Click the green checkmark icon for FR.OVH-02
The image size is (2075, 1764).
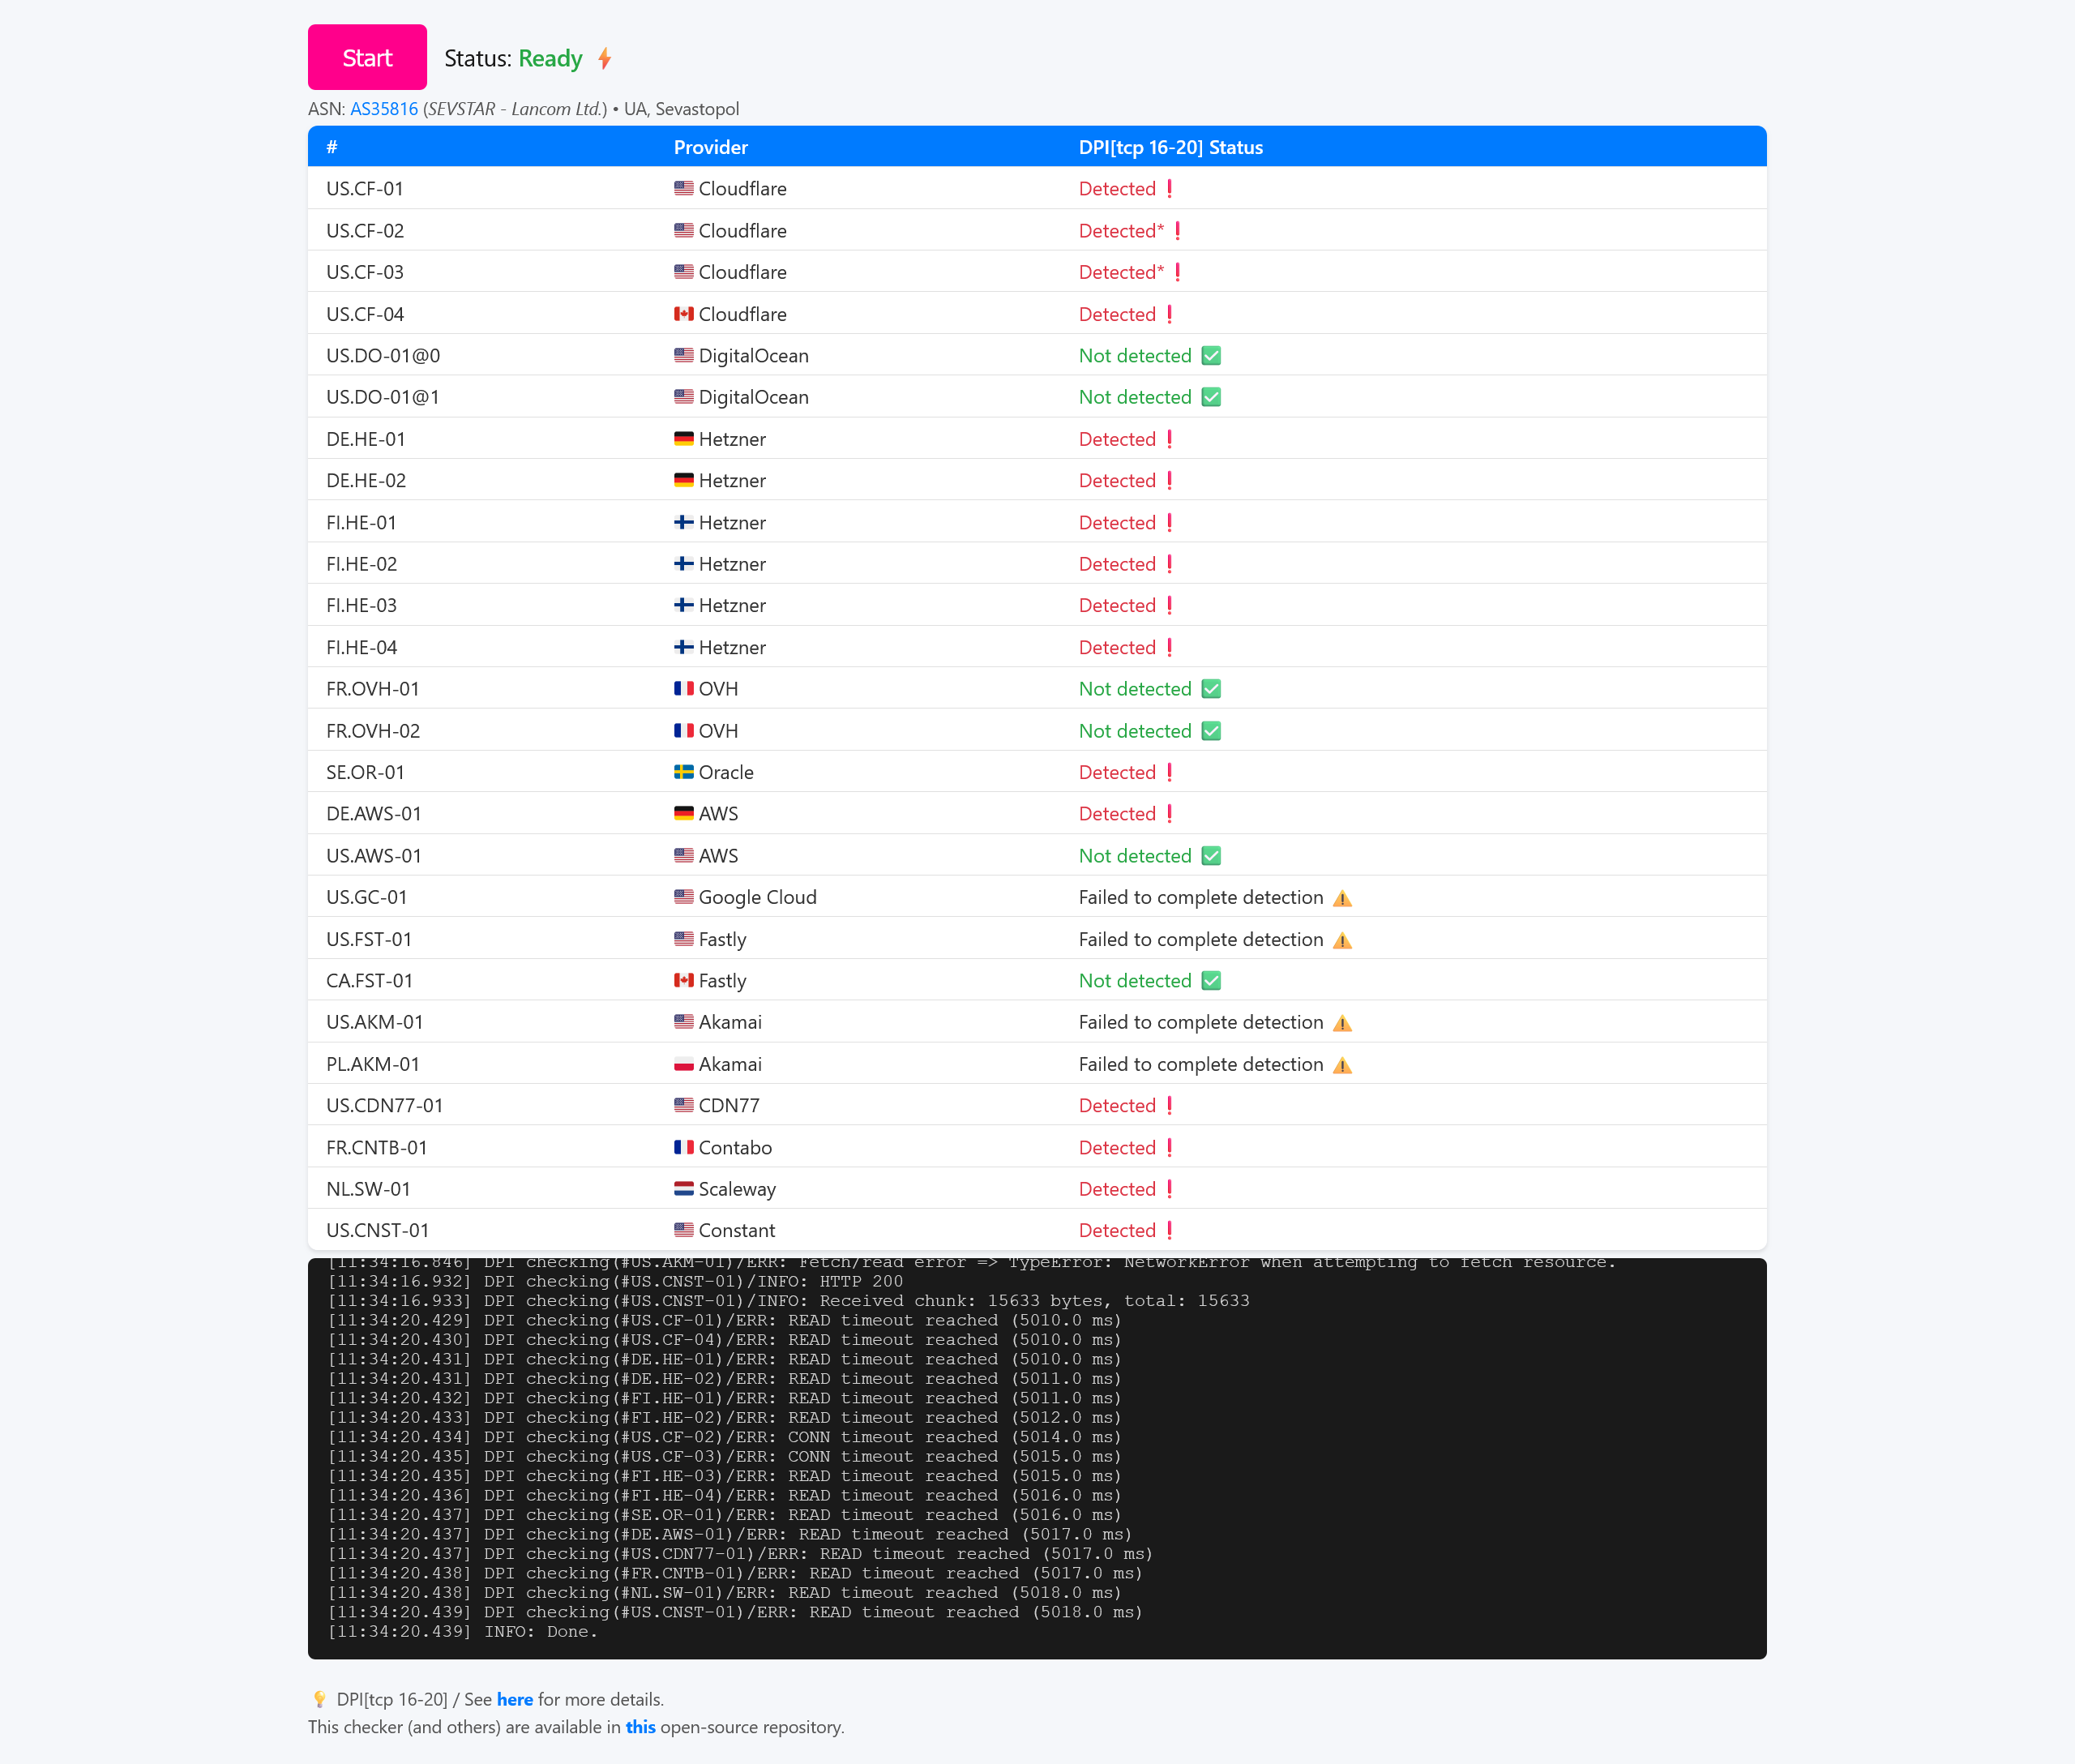(x=1210, y=731)
